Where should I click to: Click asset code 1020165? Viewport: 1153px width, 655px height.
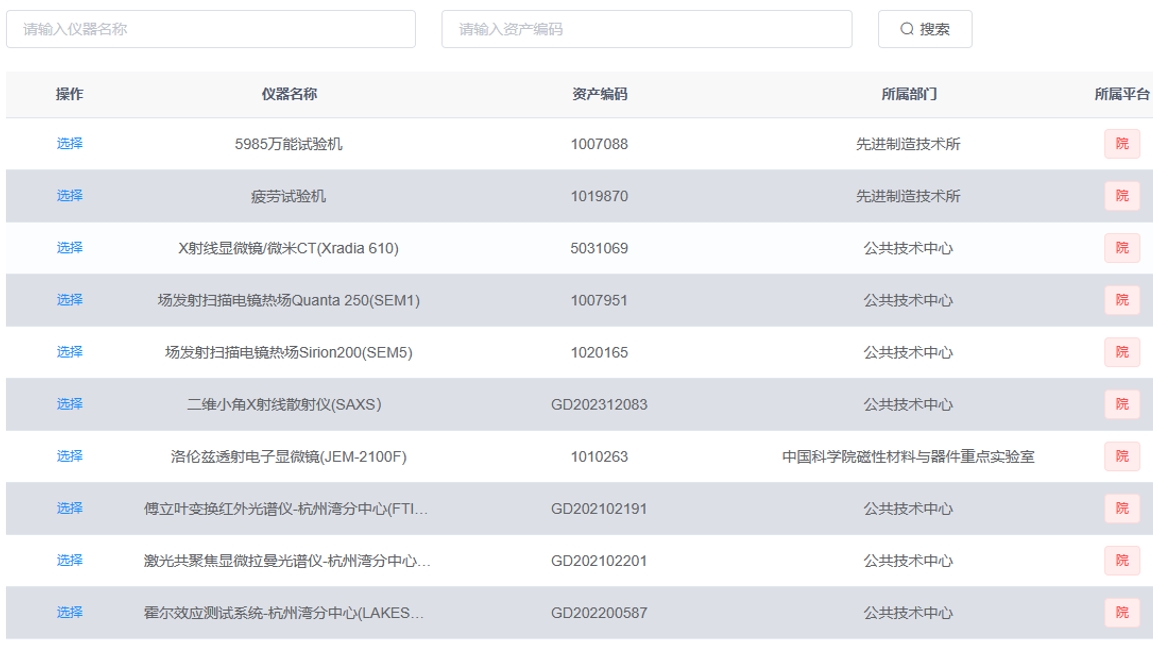[599, 353]
